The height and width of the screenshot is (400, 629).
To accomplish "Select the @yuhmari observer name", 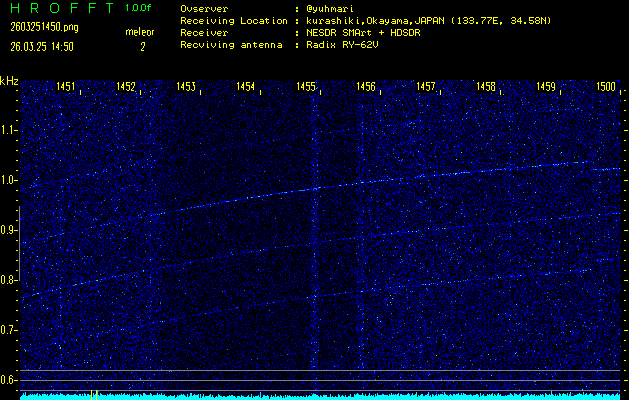I will click(x=332, y=8).
